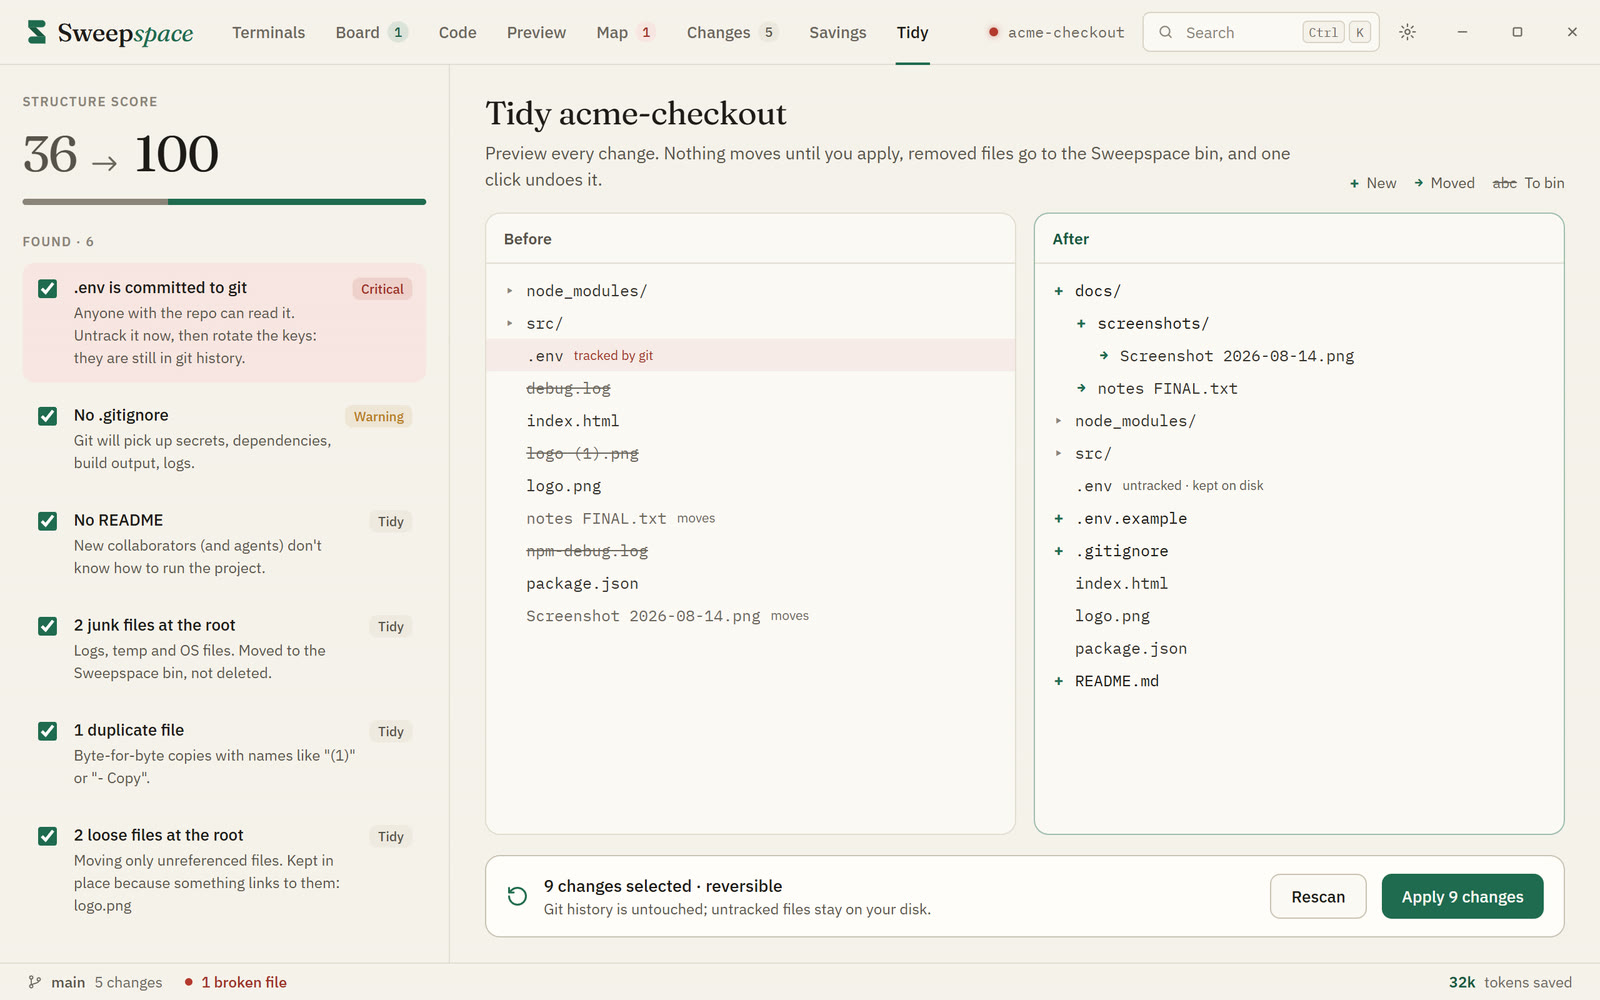Viewport: 1600px width, 1000px height.
Task: Uncheck the 'No .gitignore' checkbox
Action: pyautogui.click(x=47, y=416)
